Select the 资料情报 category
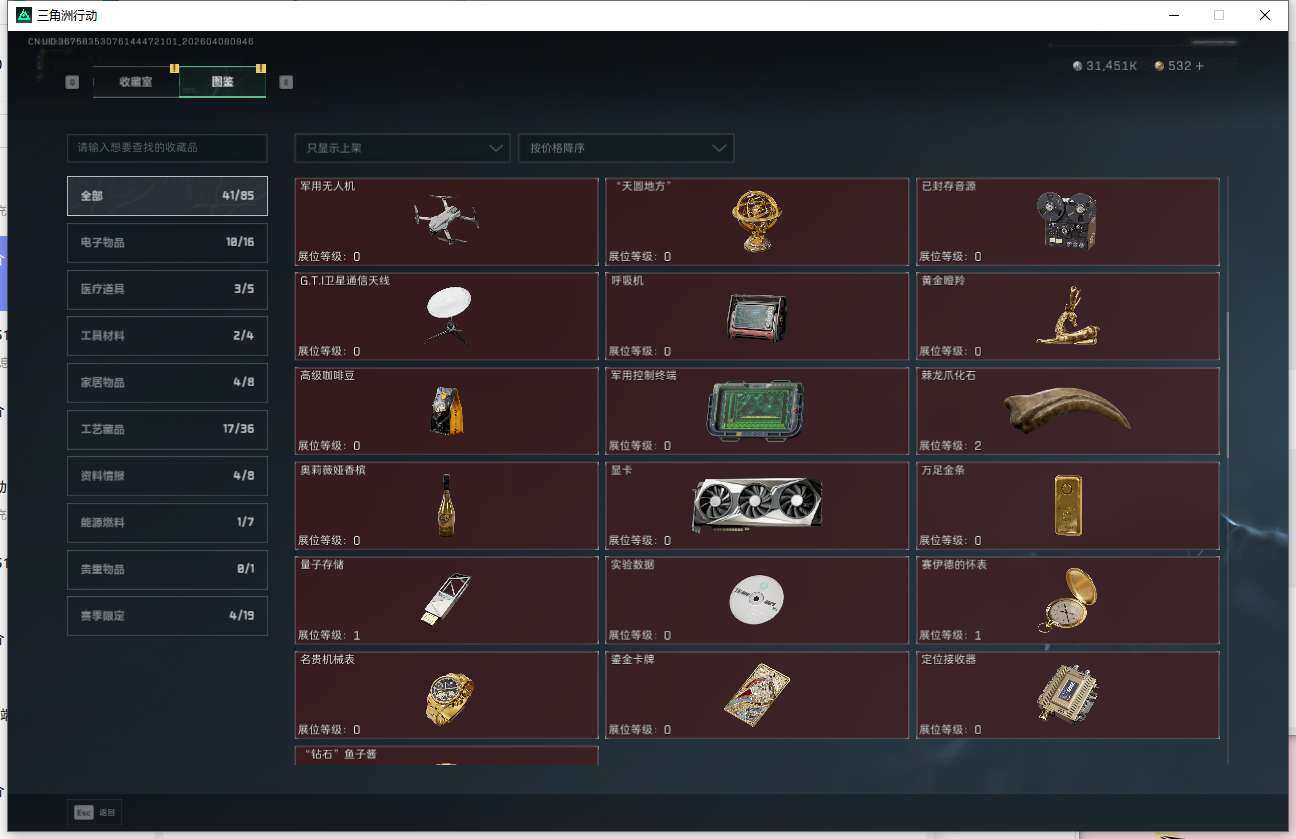The height and width of the screenshot is (839, 1296). point(167,476)
